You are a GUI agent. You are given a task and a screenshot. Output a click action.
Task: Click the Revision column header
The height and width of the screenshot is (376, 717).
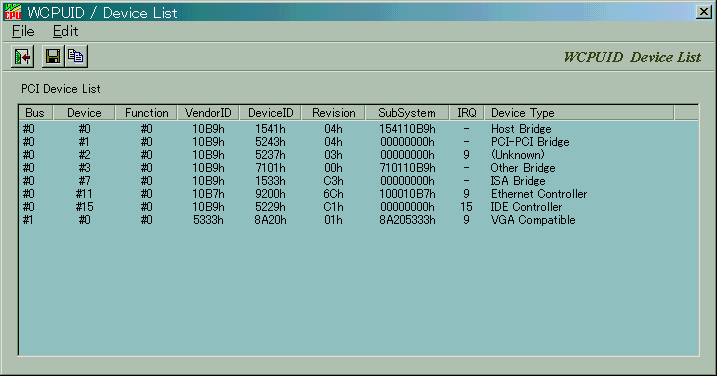(x=333, y=113)
